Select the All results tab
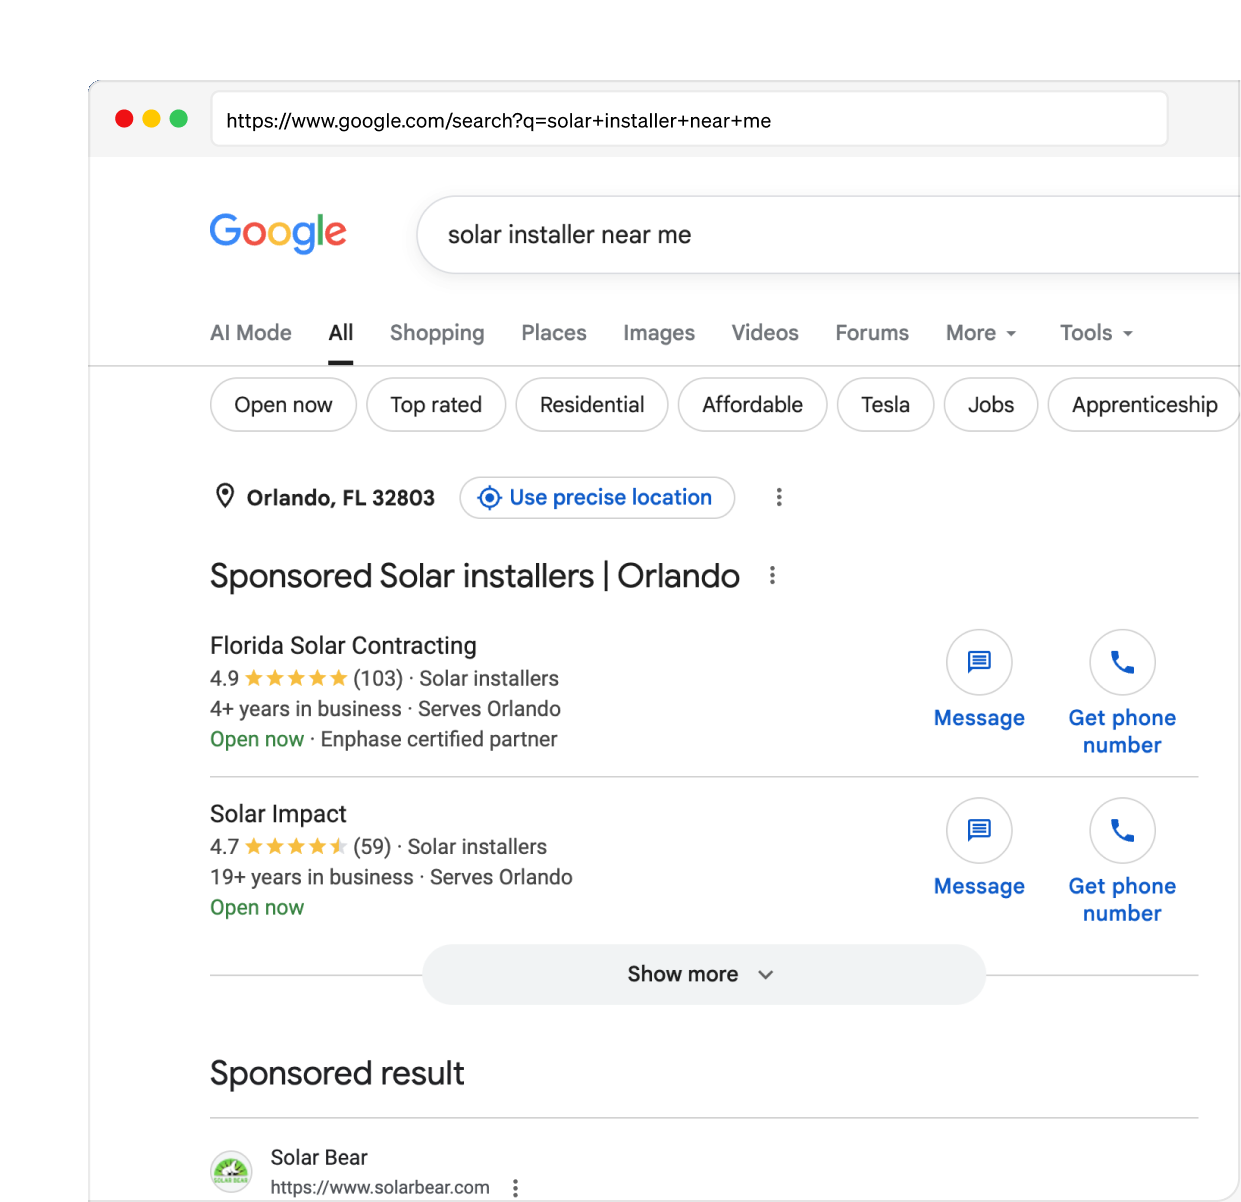Viewport: 1241px width, 1202px height. point(341,333)
